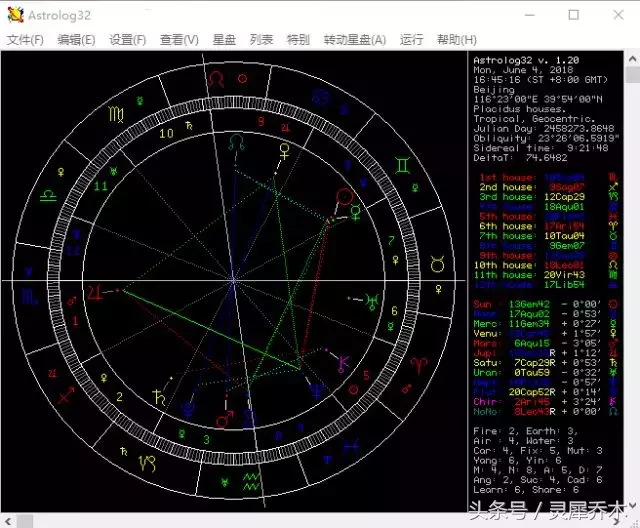
Task: Click the yellow Saturn glyph in chart
Action: click(159, 397)
